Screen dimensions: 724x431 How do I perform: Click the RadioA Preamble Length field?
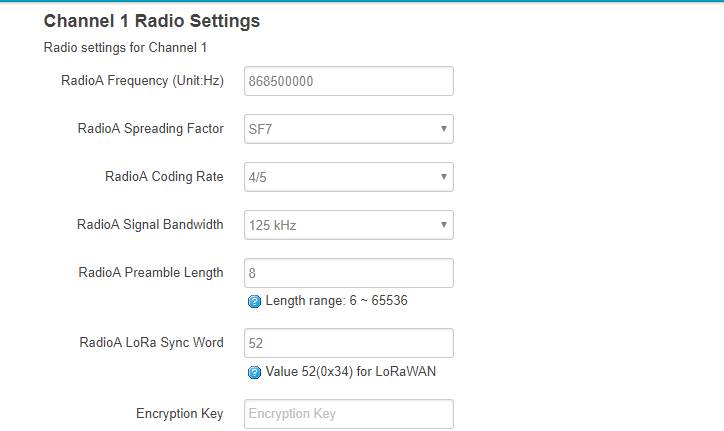(349, 273)
